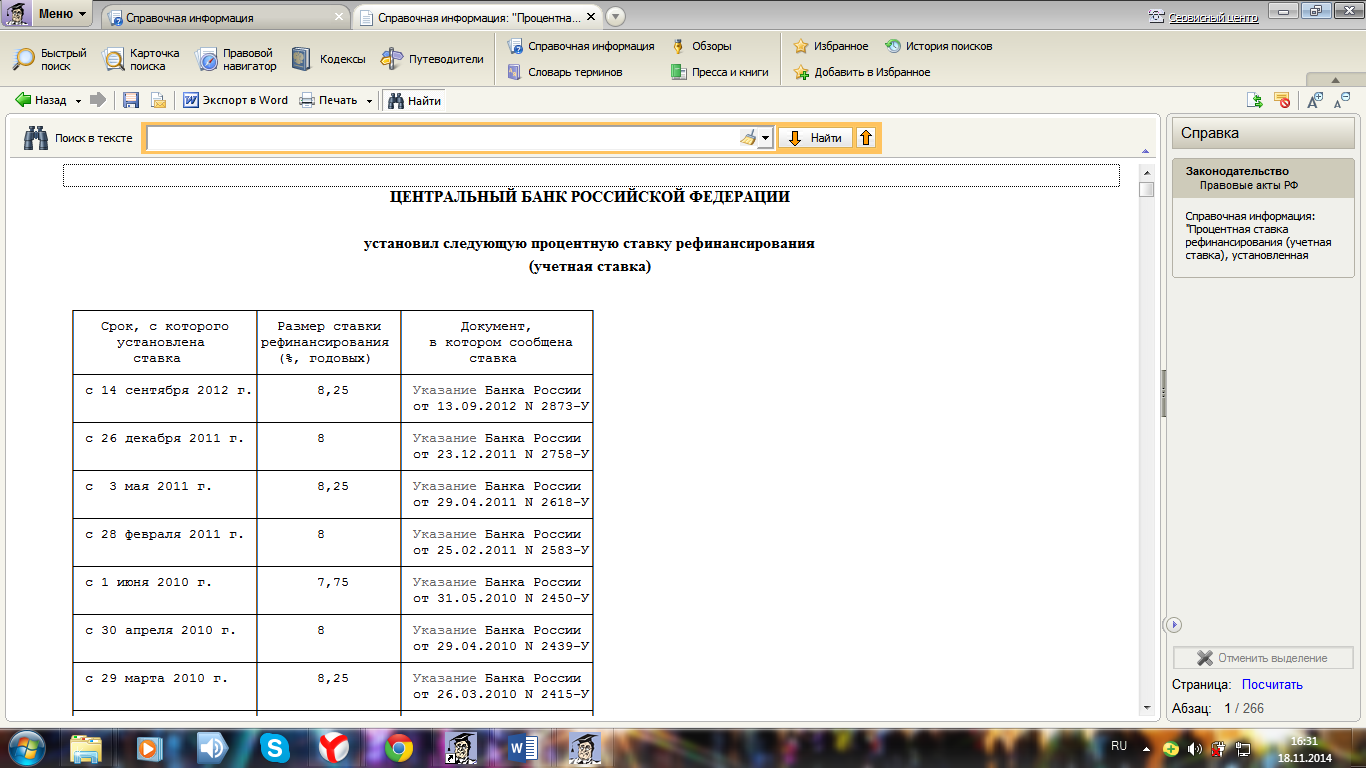
Task: Click Законодательство Правовые акты РФ entry
Action: 1263,178
